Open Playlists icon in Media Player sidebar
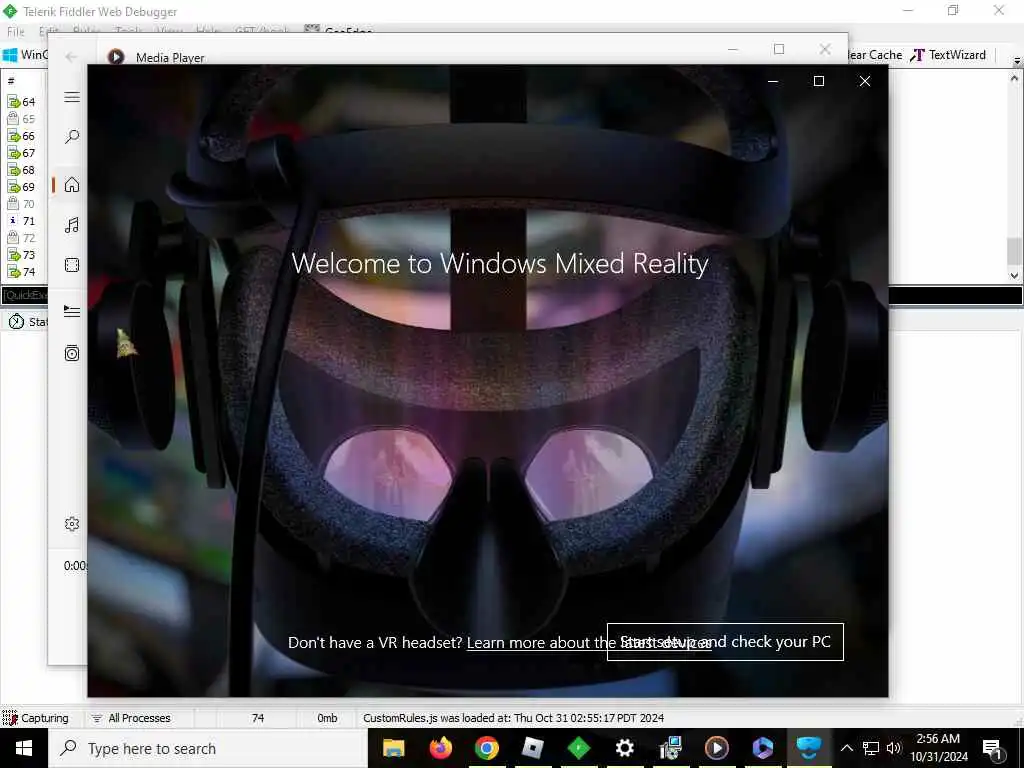1024x768 pixels. click(x=72, y=353)
